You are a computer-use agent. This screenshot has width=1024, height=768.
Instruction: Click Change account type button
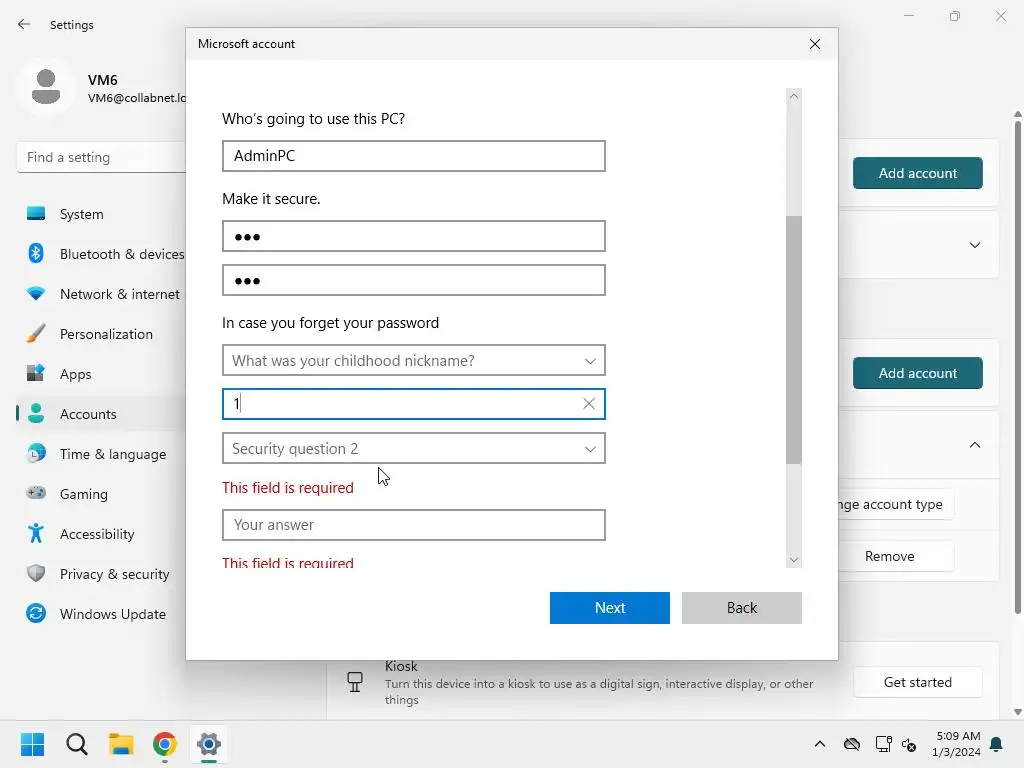(x=896, y=505)
